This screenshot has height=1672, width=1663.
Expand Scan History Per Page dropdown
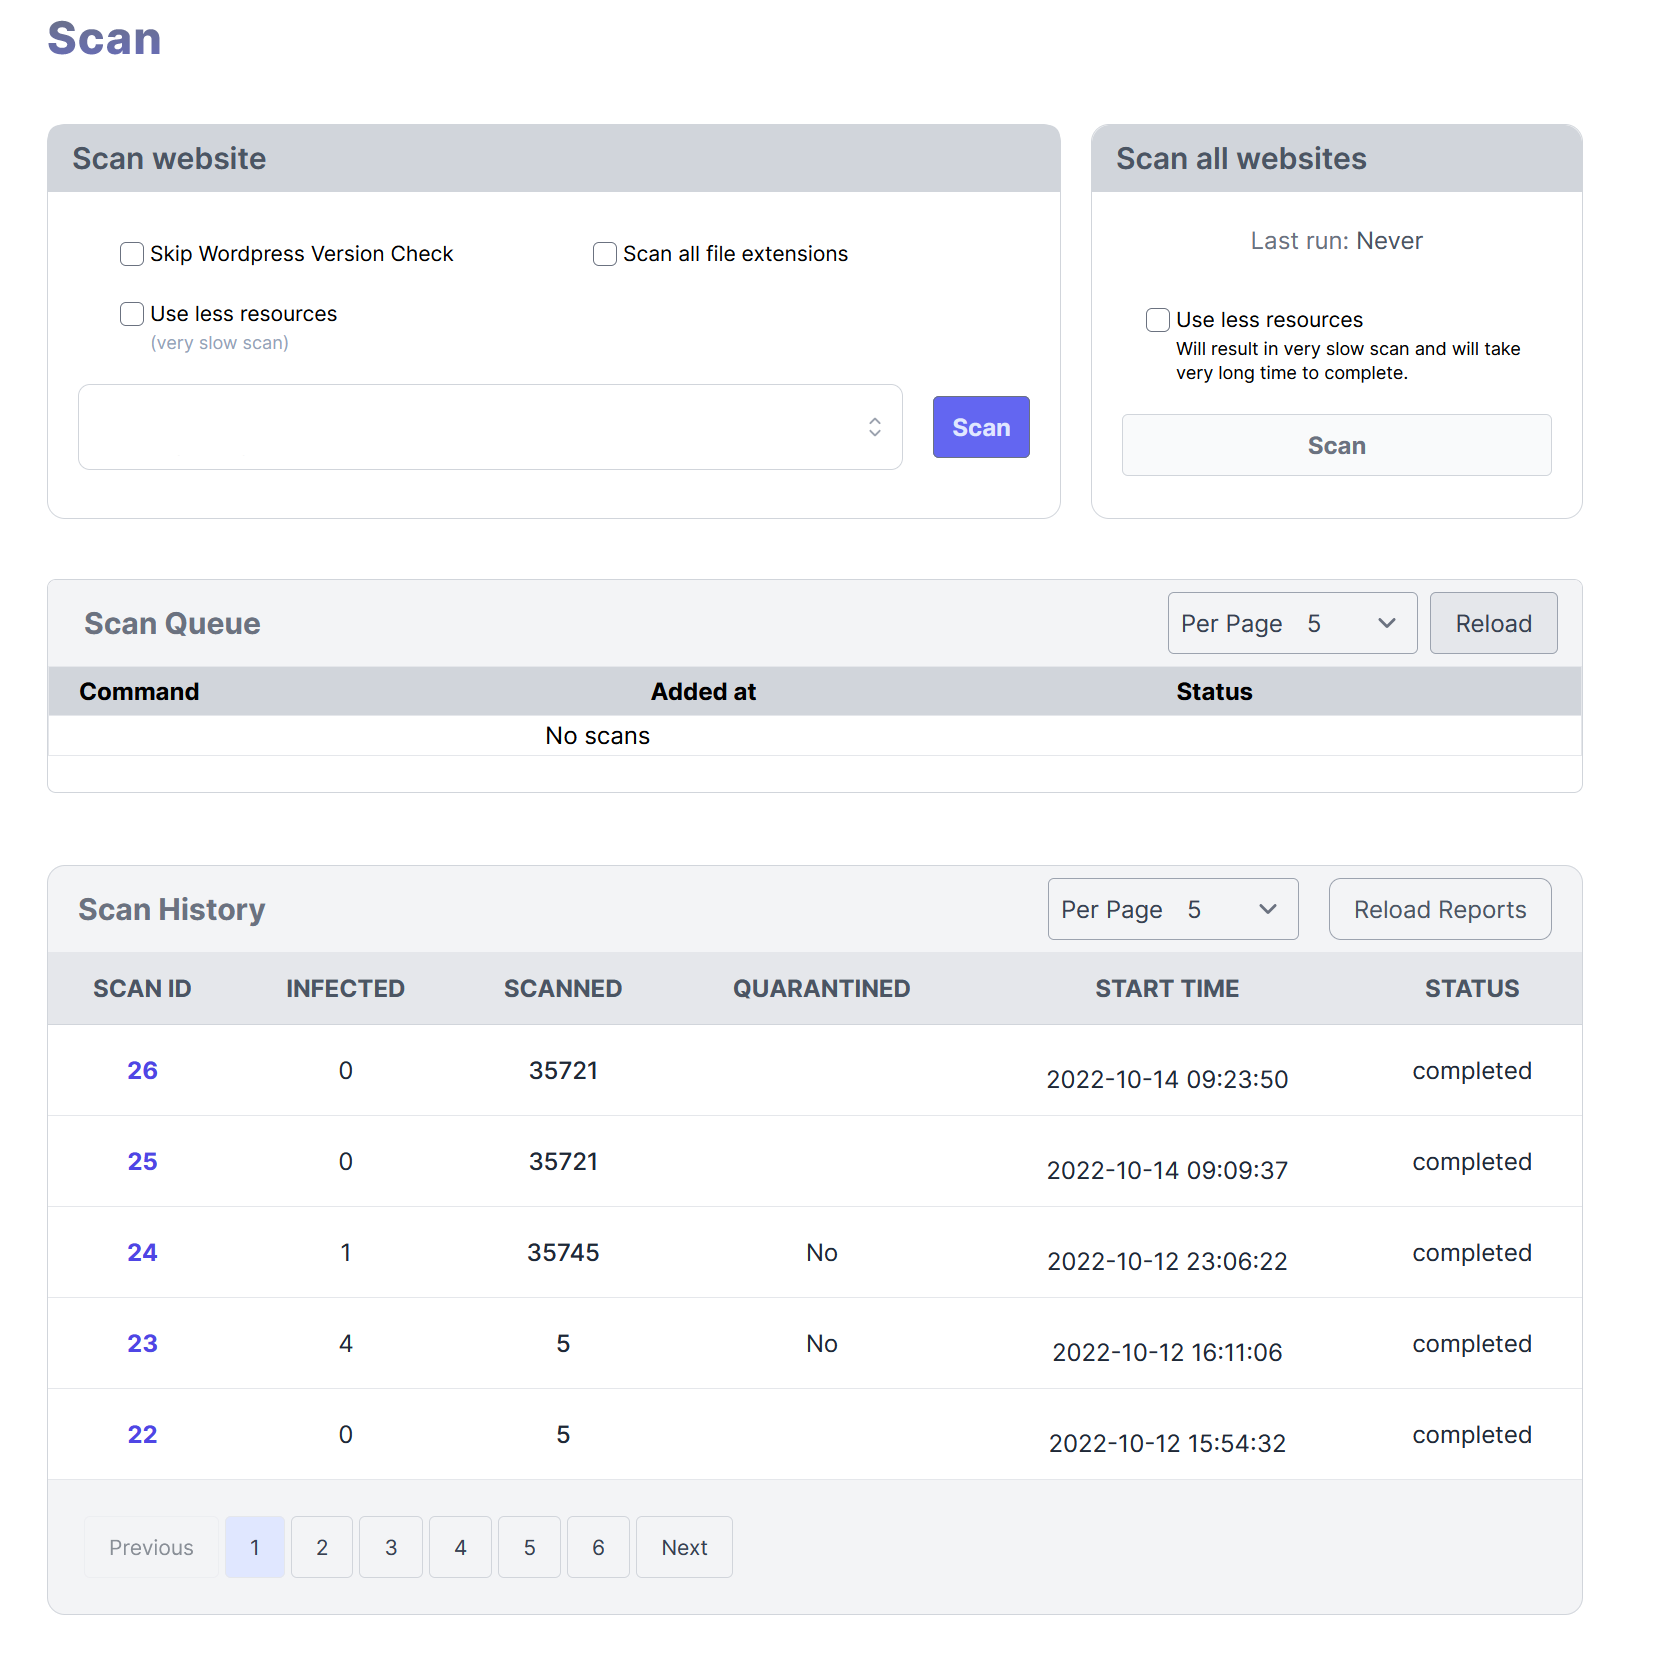pyautogui.click(x=1173, y=909)
